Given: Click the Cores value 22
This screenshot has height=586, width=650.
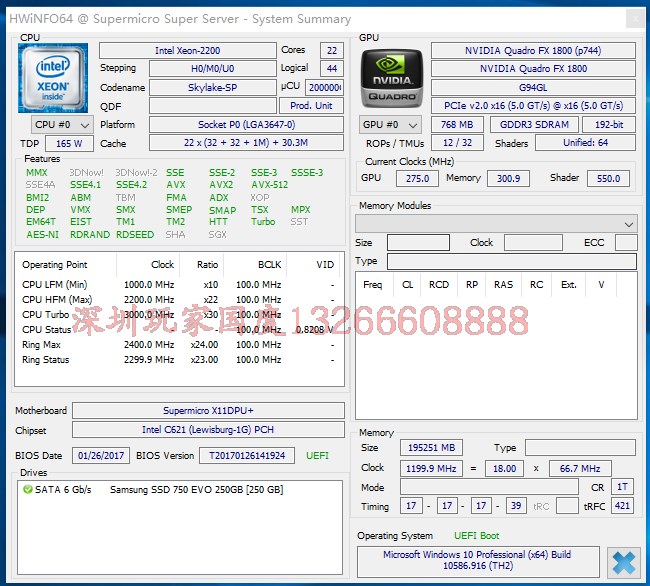Looking at the screenshot, I should [x=332, y=51].
